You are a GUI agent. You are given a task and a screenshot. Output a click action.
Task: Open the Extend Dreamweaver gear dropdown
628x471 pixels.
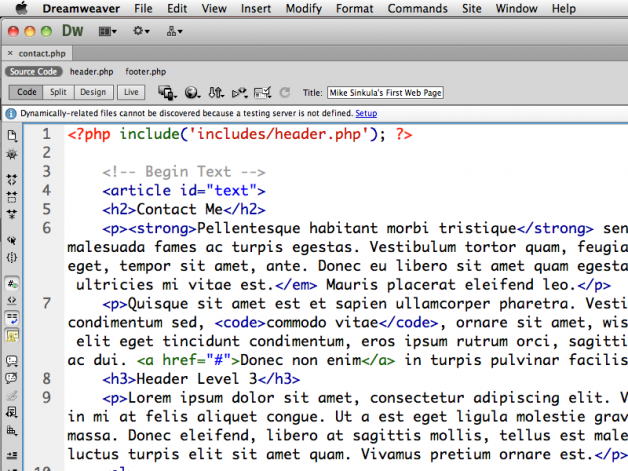tap(141, 31)
